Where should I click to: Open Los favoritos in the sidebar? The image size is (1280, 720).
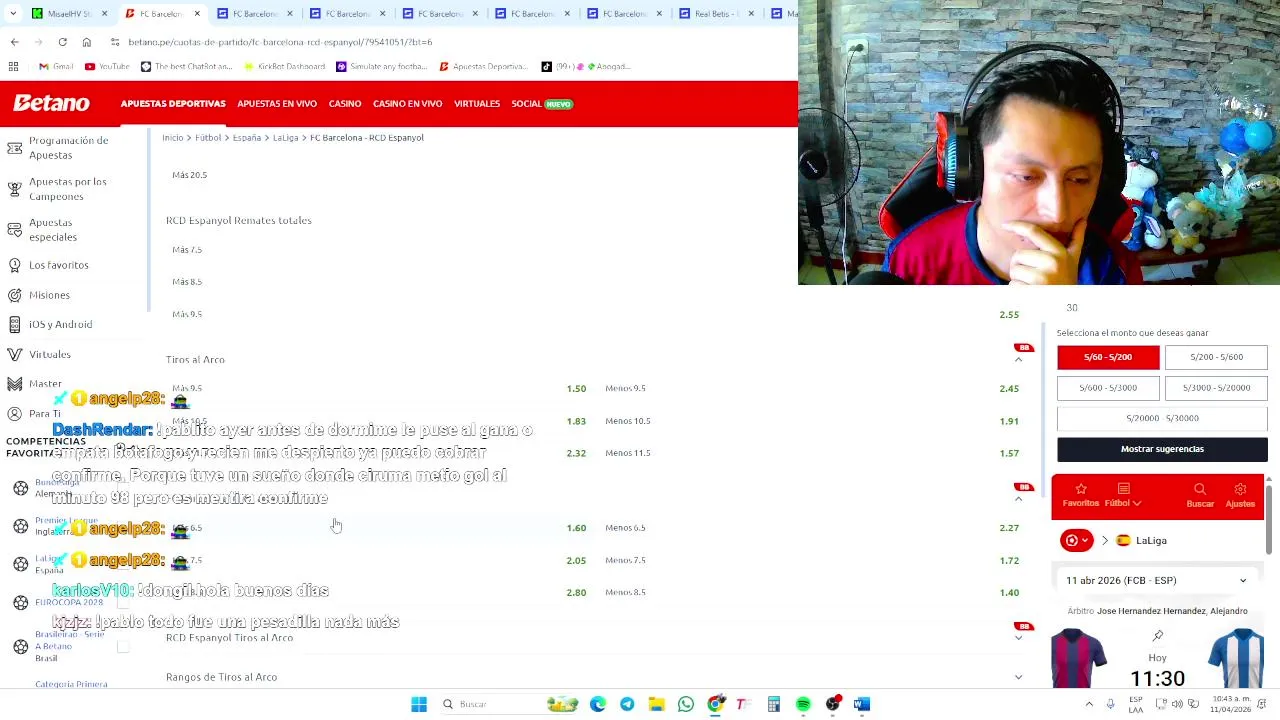pyautogui.click(x=58, y=265)
